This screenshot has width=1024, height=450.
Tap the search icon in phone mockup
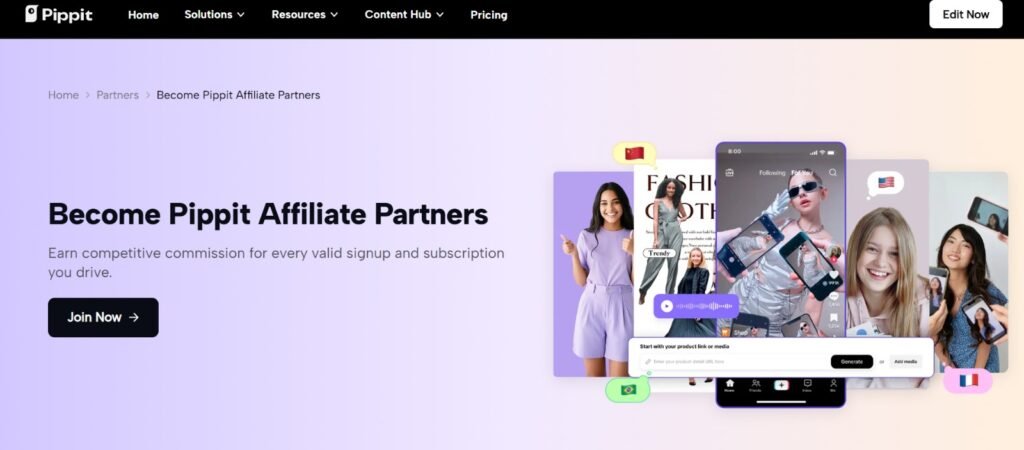click(x=833, y=172)
